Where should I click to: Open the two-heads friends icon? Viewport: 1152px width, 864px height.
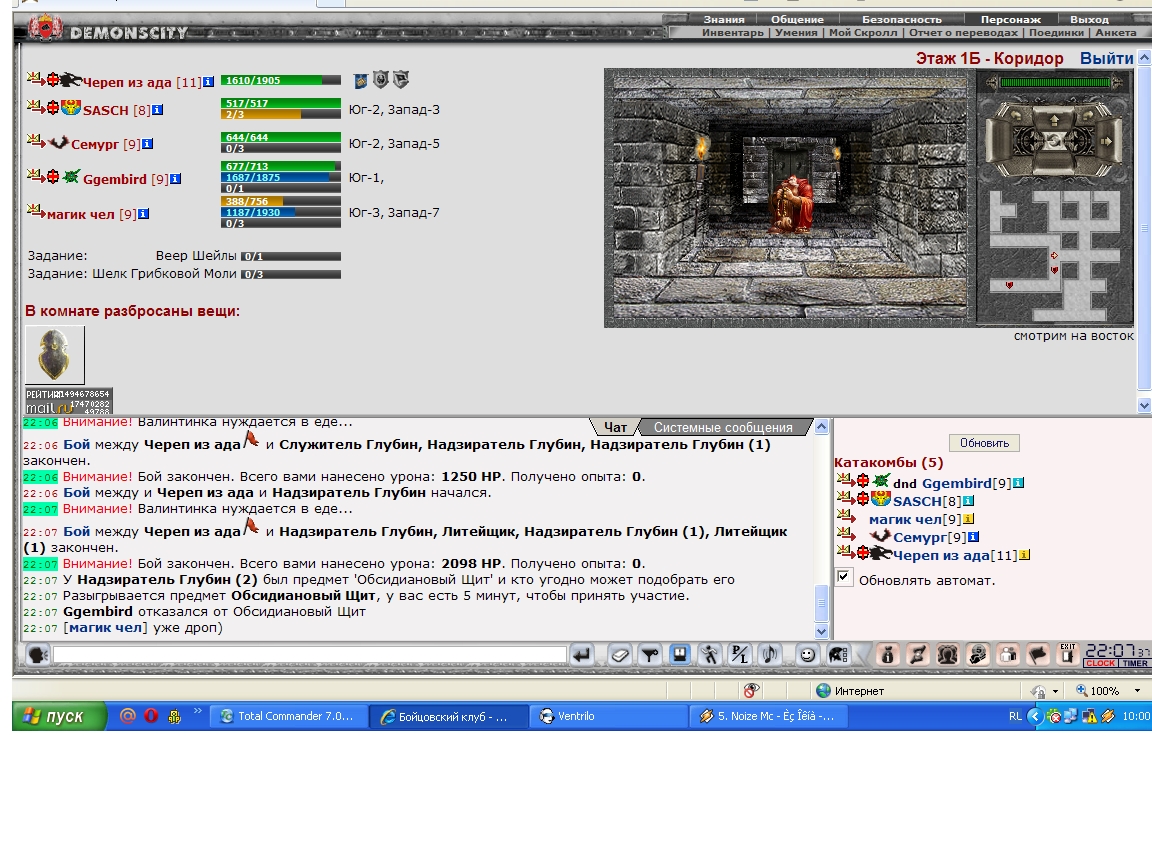[x=948, y=654]
